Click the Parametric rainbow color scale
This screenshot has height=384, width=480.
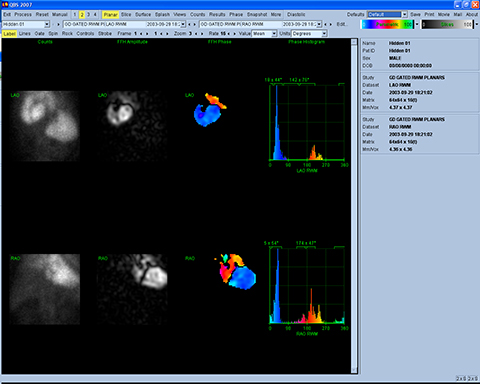click(387, 24)
